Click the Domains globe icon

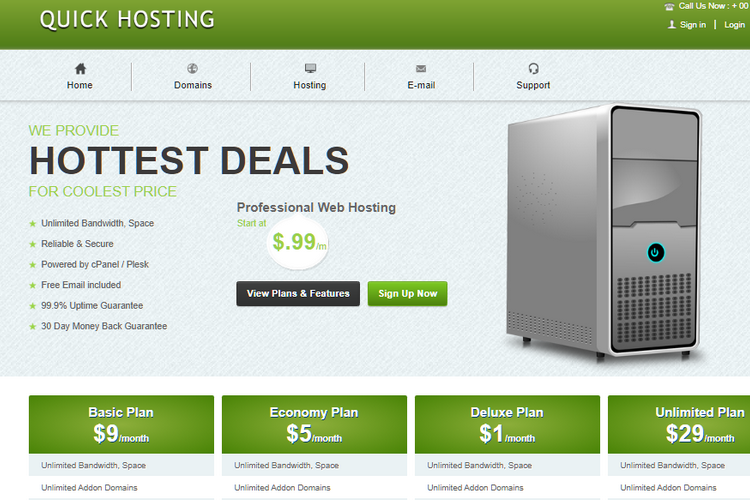(192, 68)
